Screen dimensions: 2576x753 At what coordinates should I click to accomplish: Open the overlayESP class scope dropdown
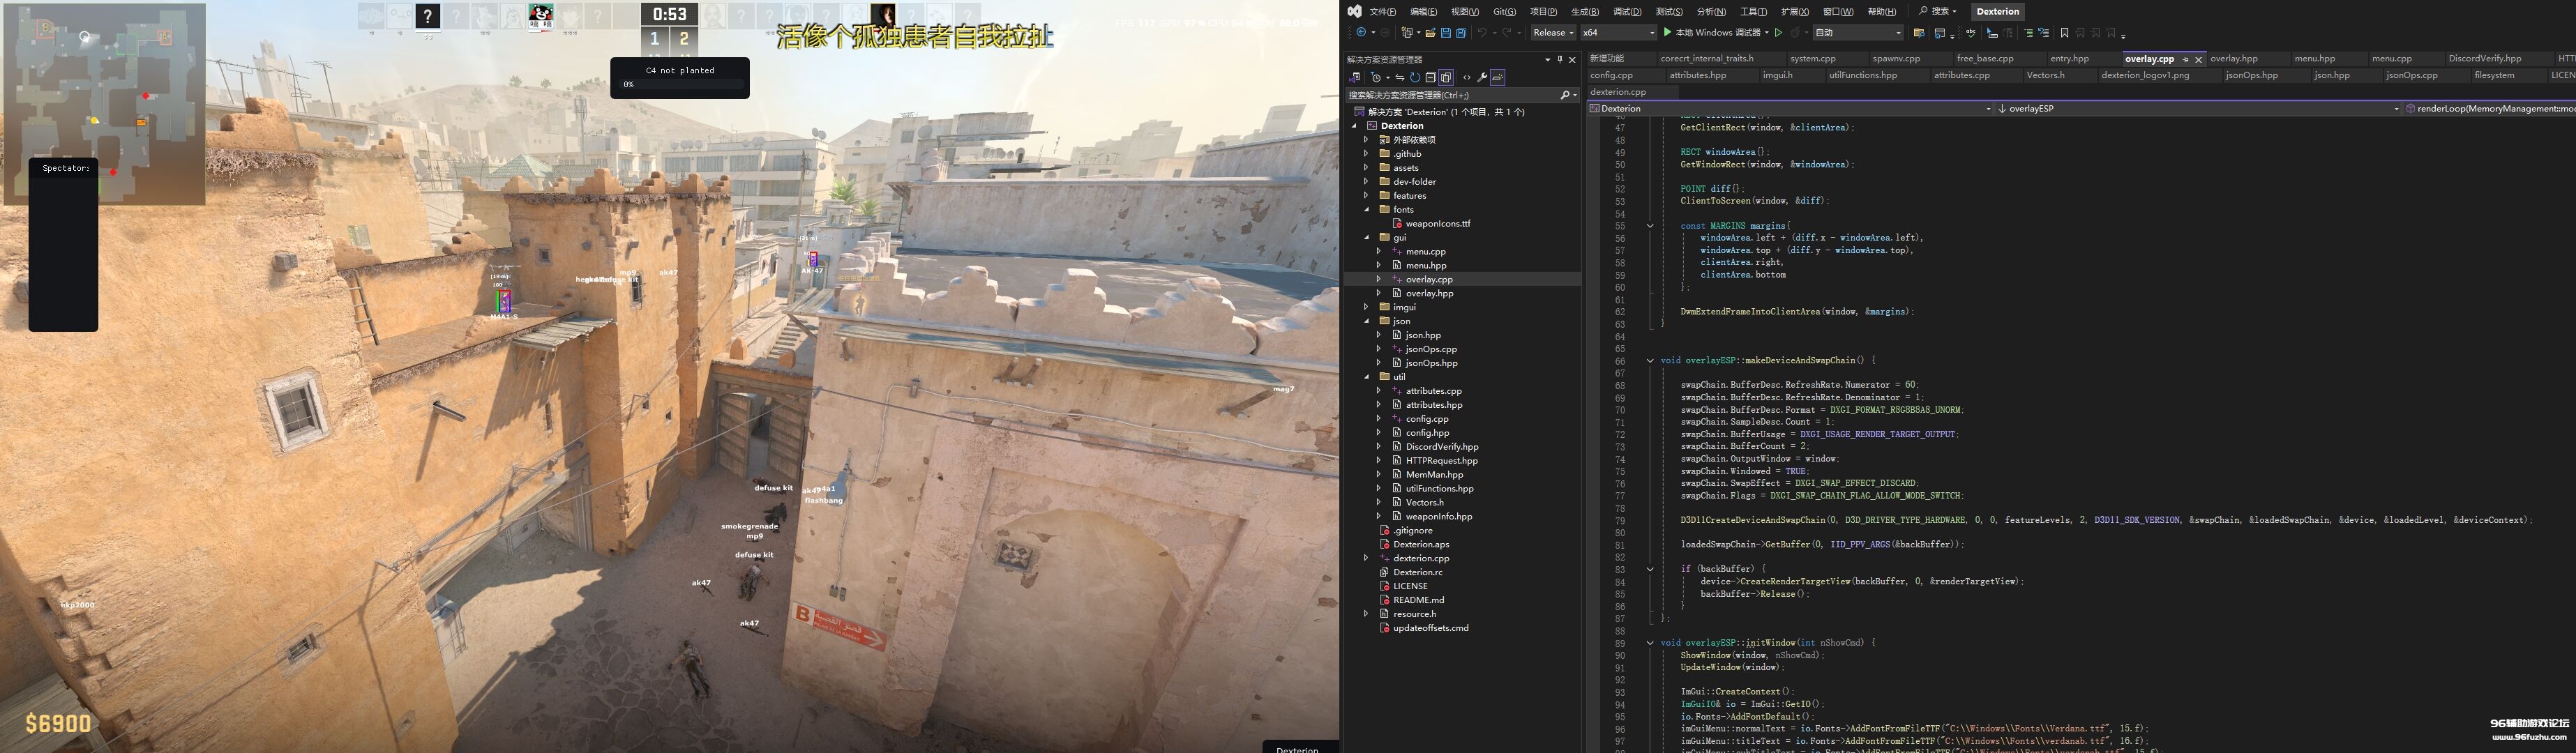pyautogui.click(x=2199, y=108)
